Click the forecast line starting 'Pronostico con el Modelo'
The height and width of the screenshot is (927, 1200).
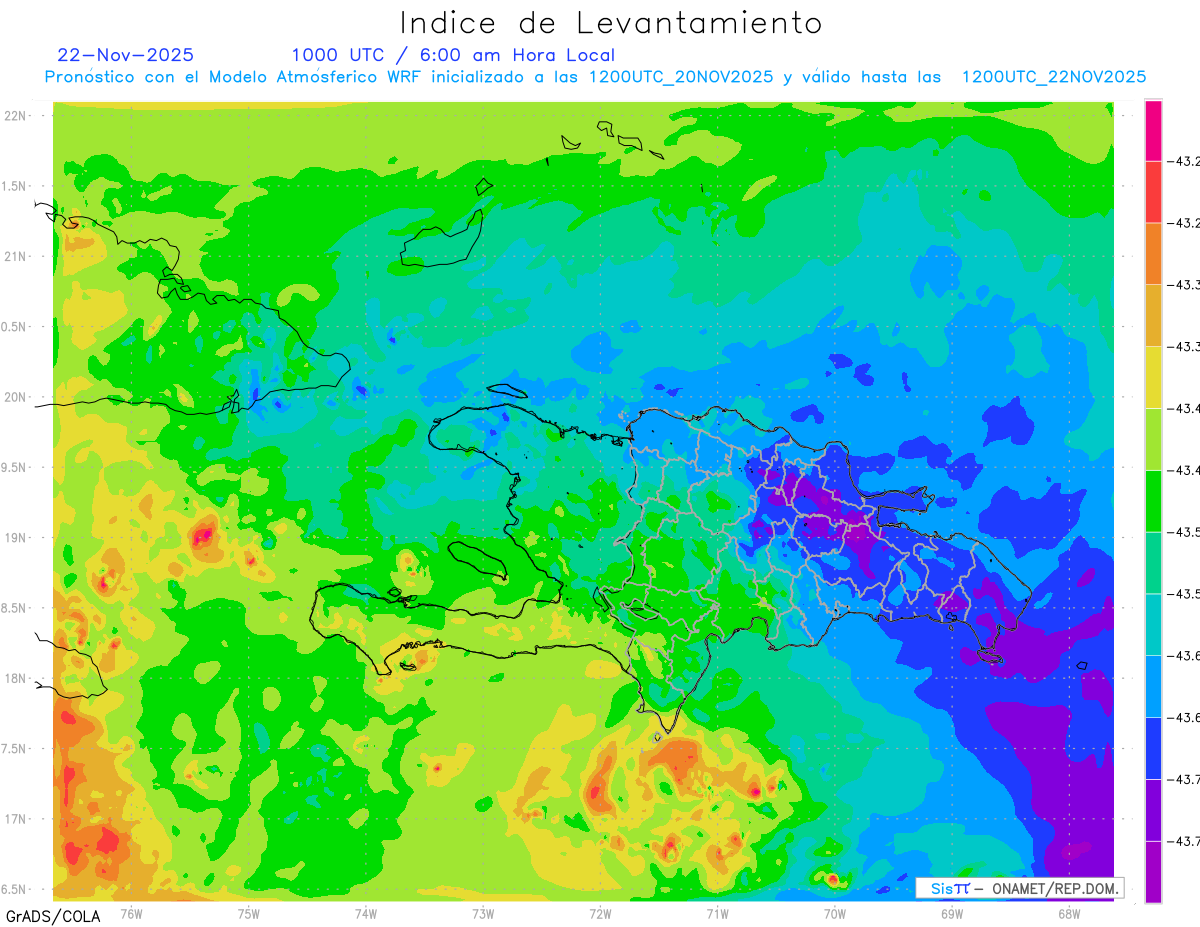pos(596,77)
